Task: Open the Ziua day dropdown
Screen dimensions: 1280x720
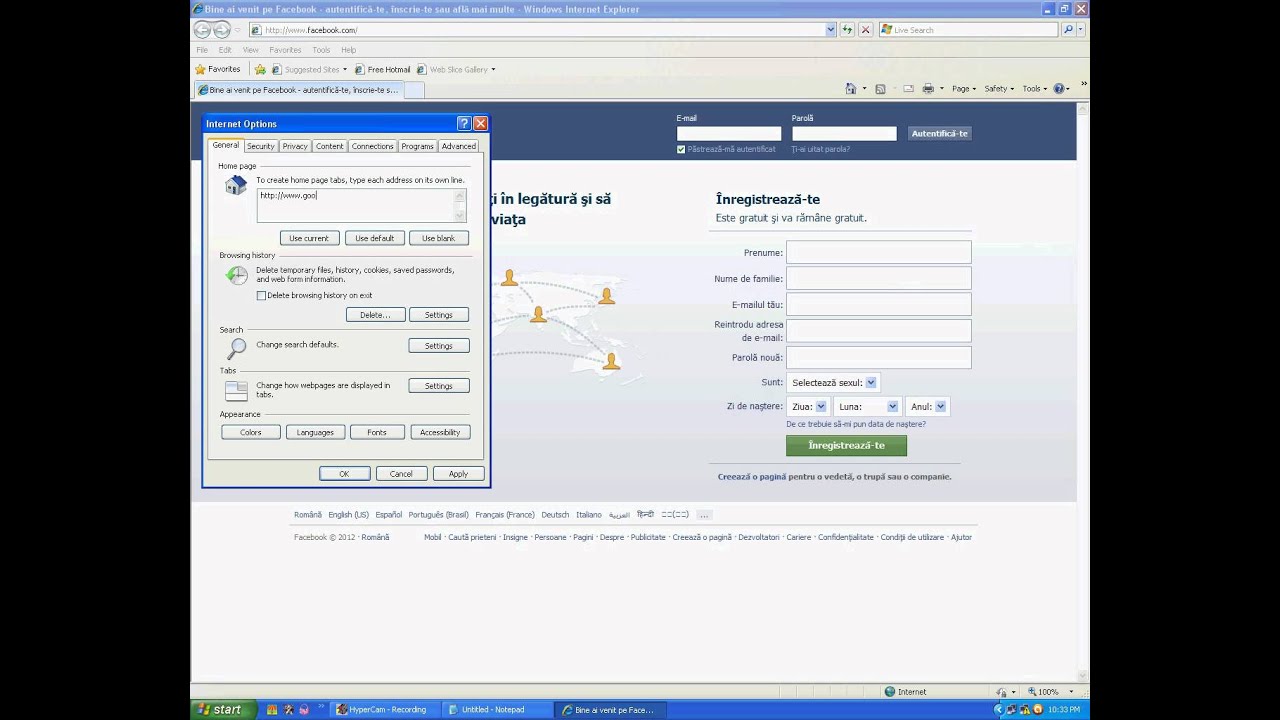Action: coord(807,406)
